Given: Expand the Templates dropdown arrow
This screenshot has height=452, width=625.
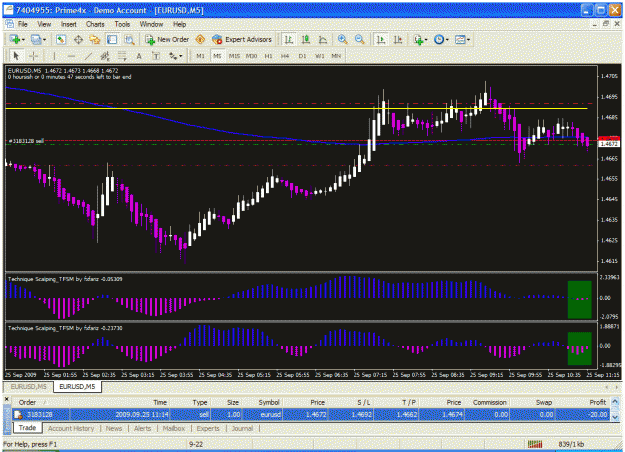Looking at the screenshot, I should point(468,39).
